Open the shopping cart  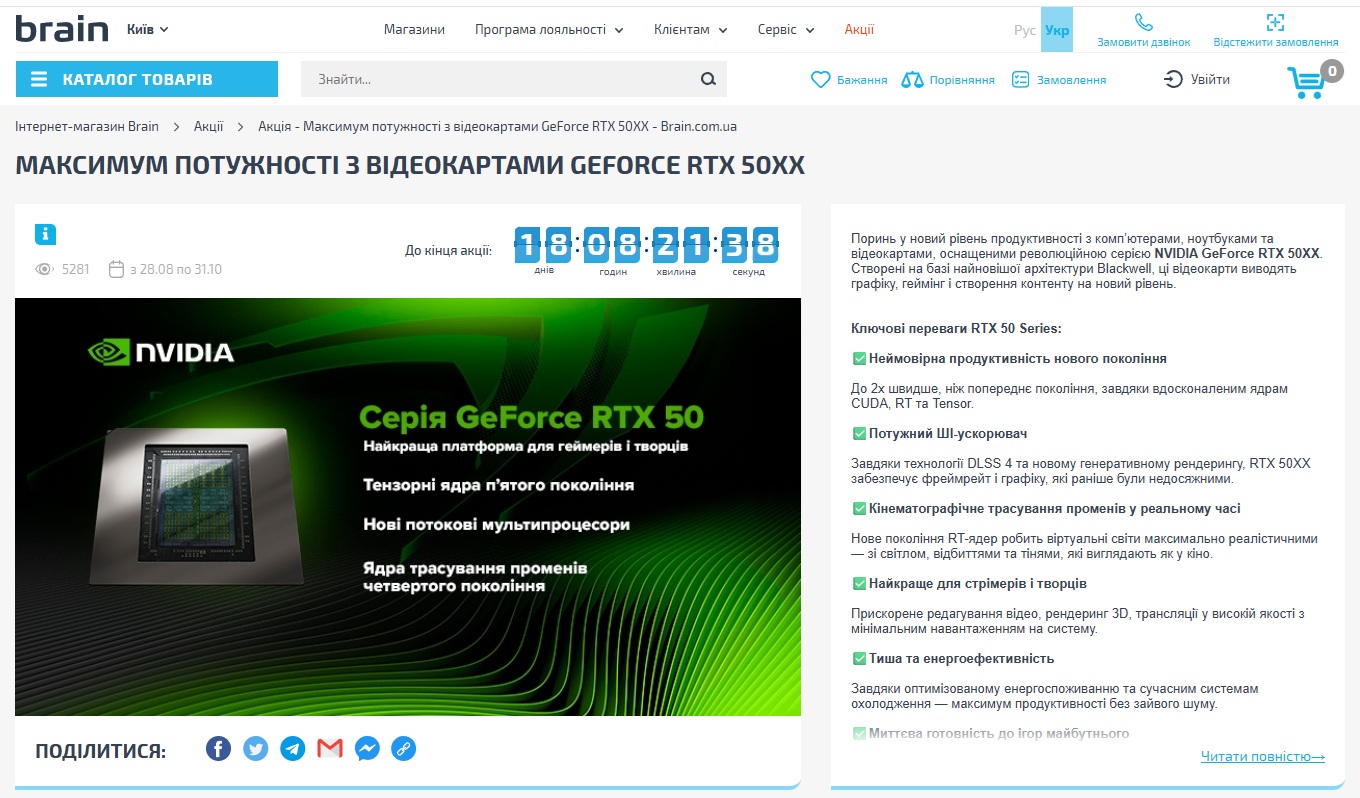pyautogui.click(x=1306, y=82)
